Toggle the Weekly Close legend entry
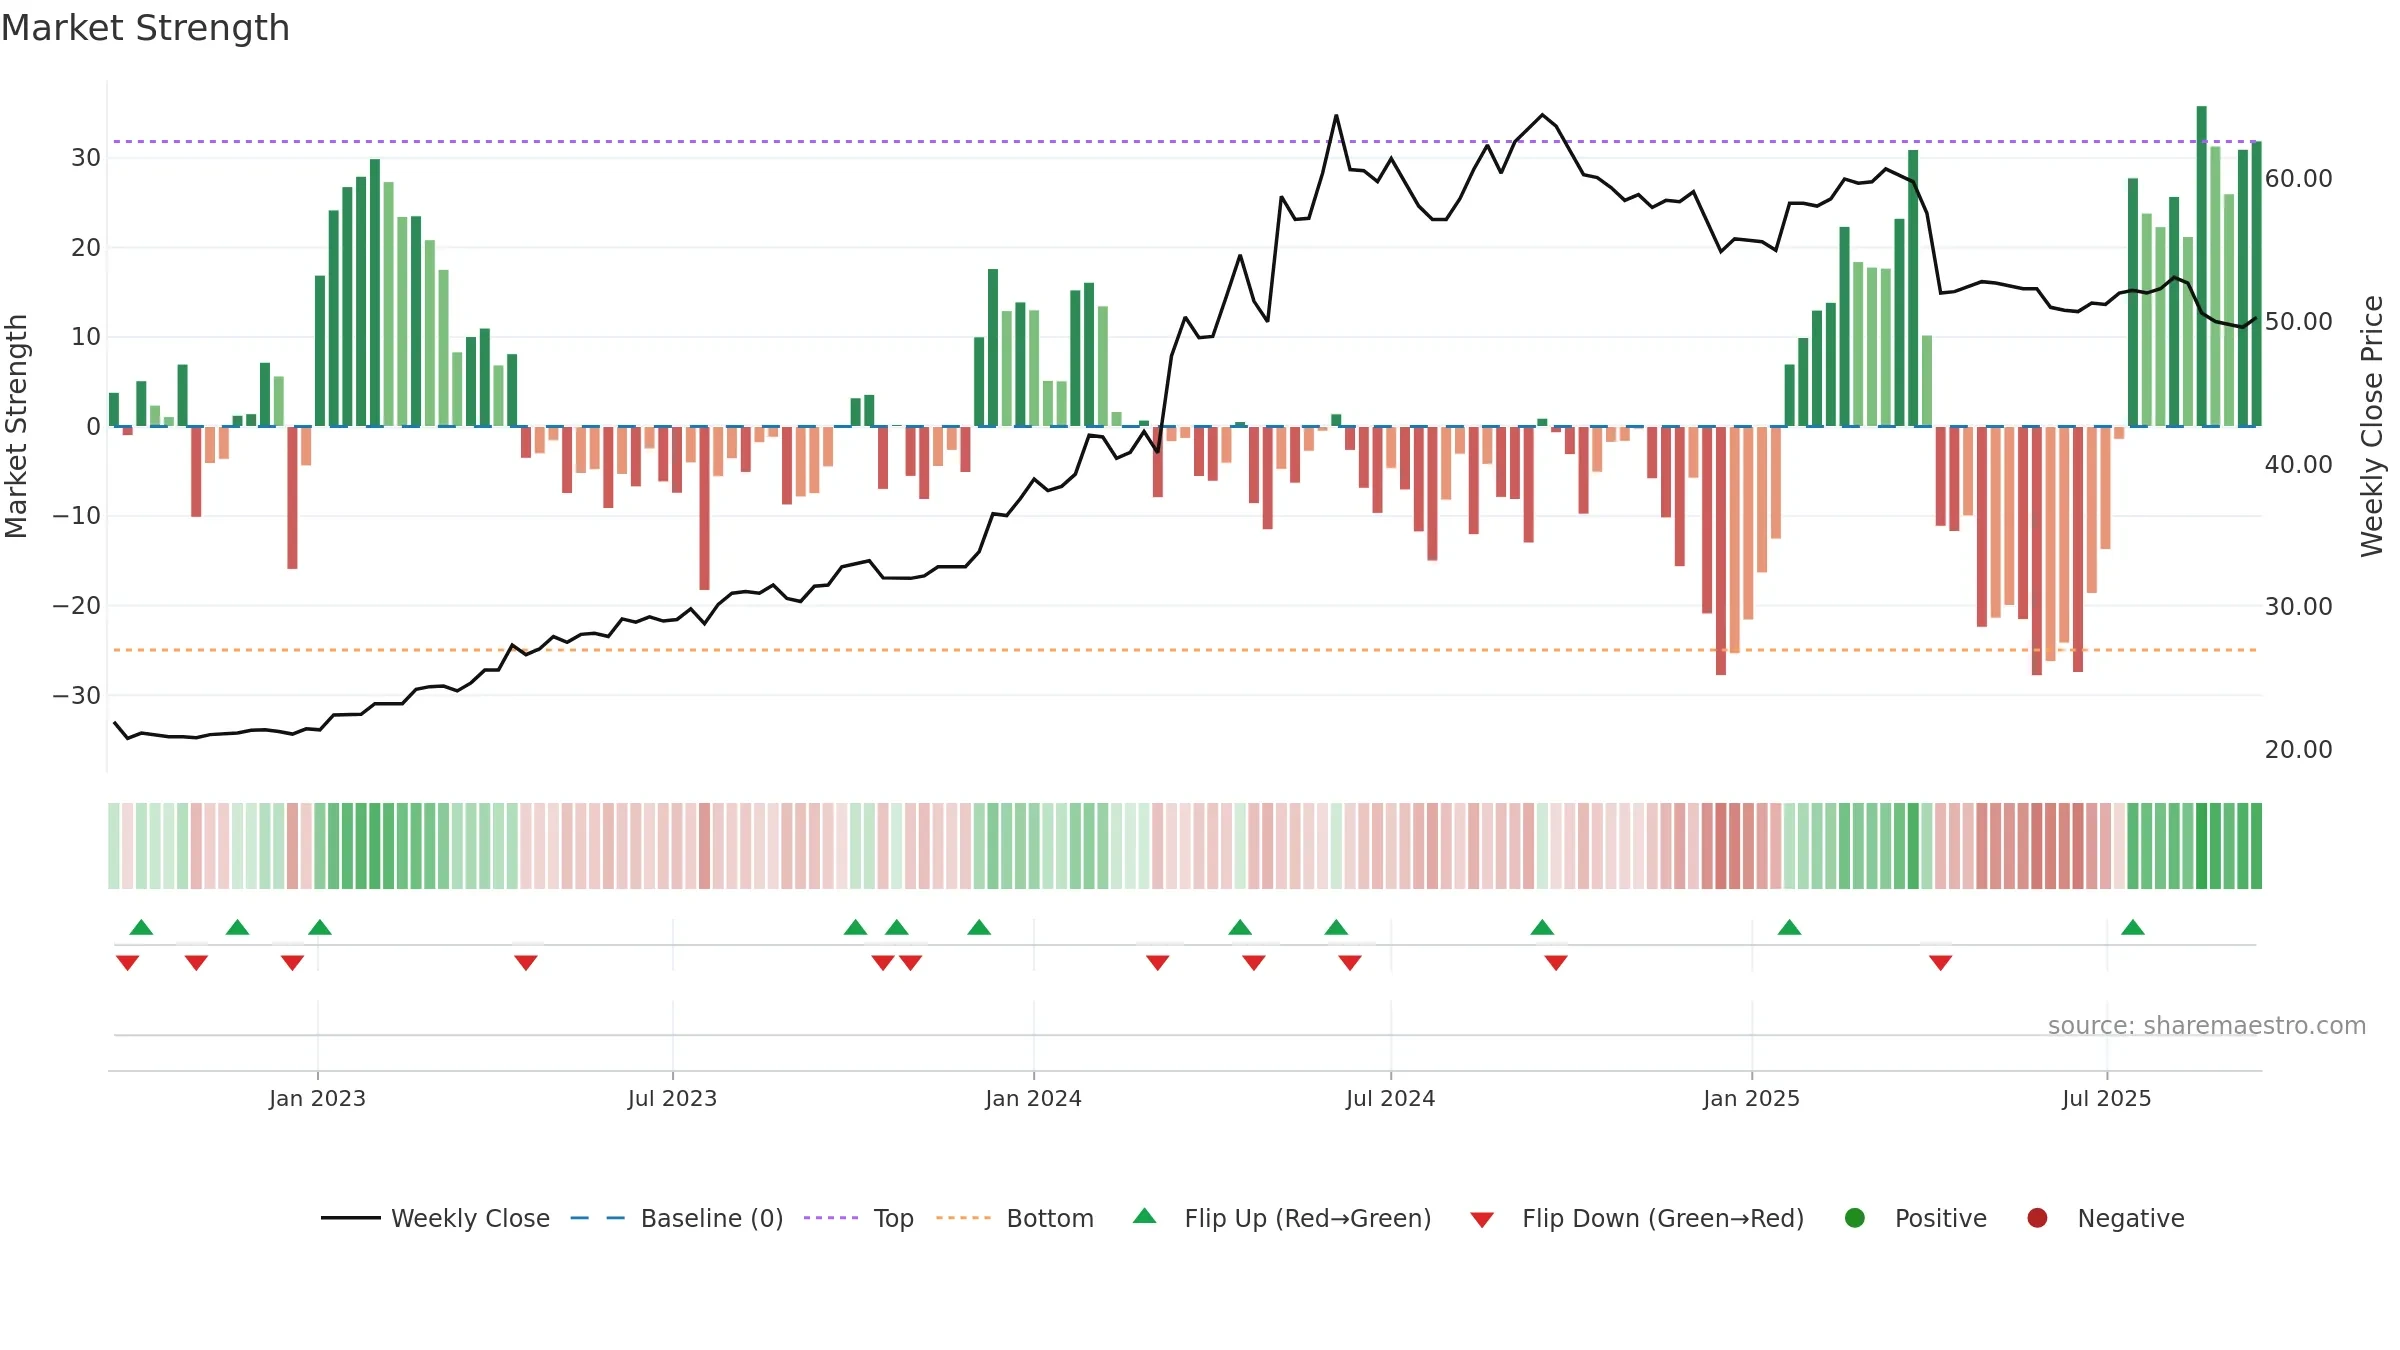2400x1350 pixels. click(435, 1218)
